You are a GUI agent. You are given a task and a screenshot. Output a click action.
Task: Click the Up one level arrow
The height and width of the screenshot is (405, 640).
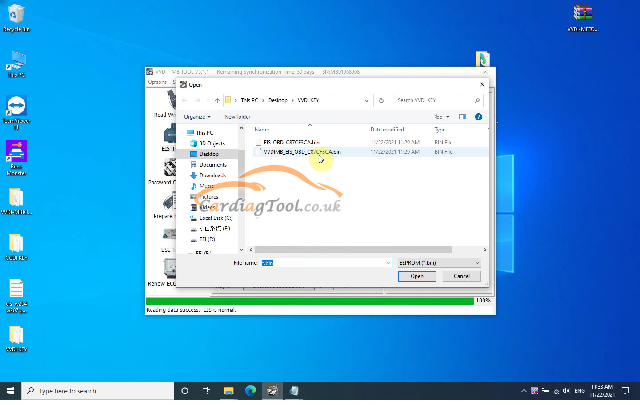coord(217,100)
